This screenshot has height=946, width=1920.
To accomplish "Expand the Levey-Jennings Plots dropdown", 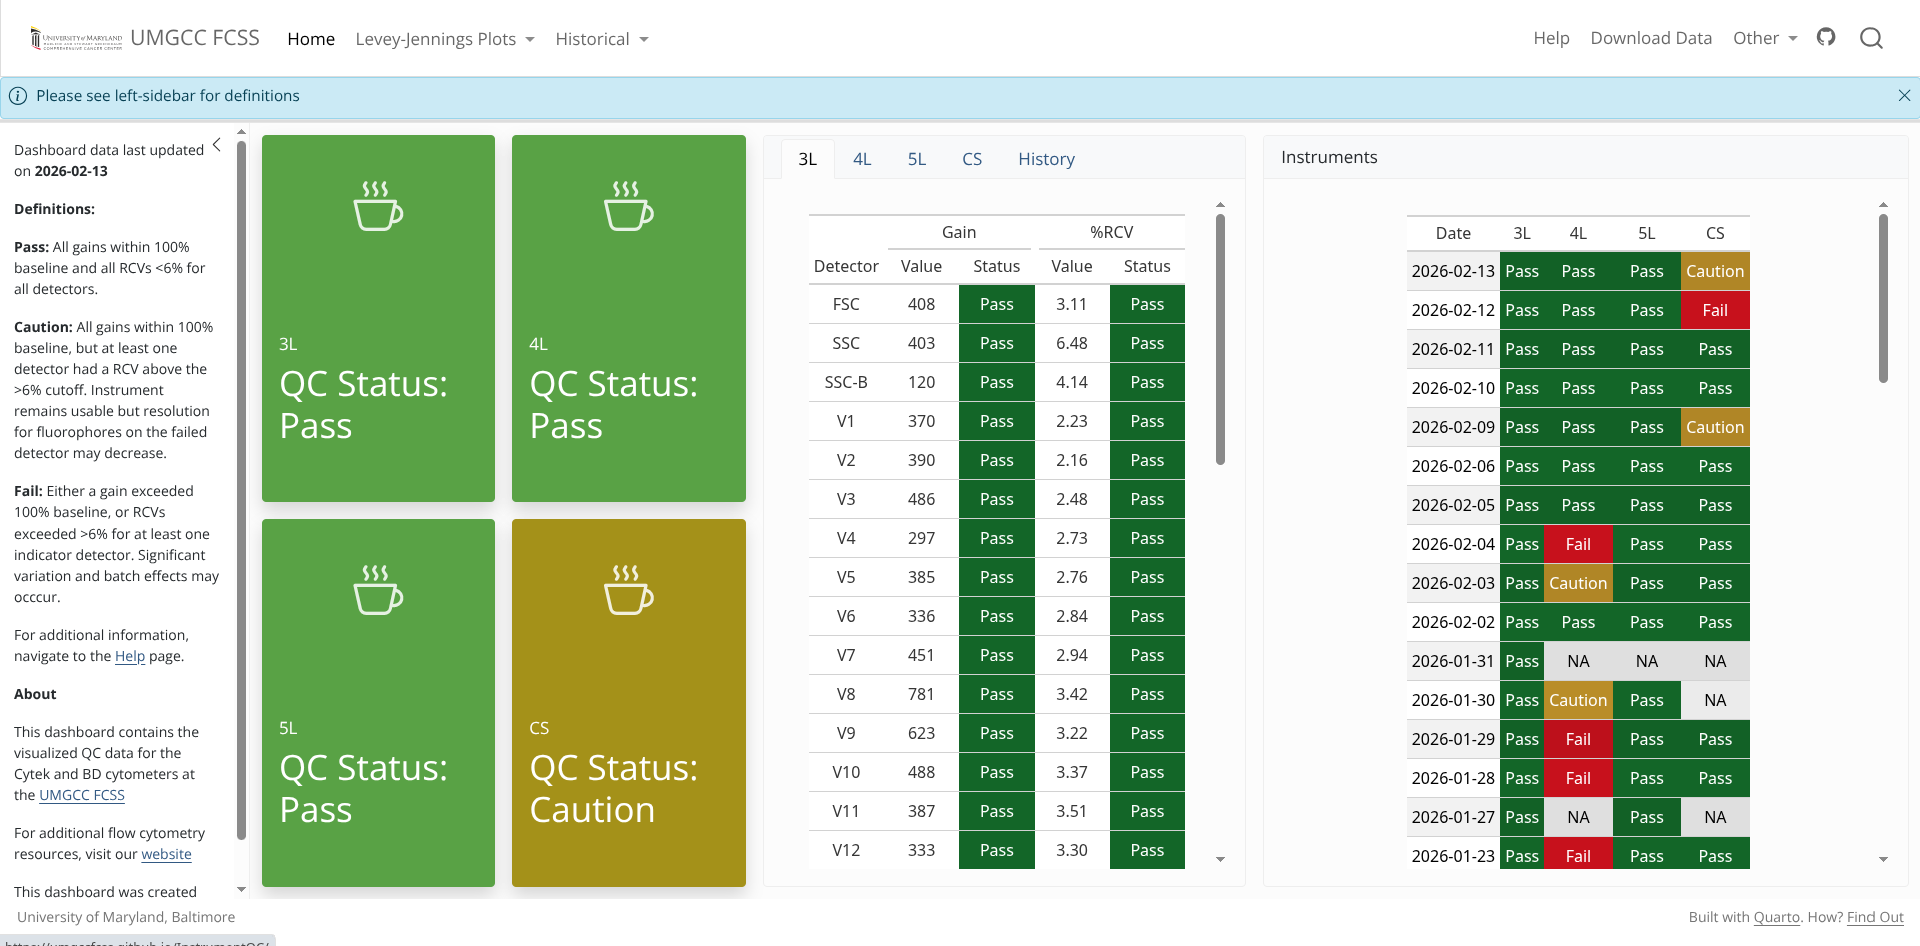I will 445,39.
